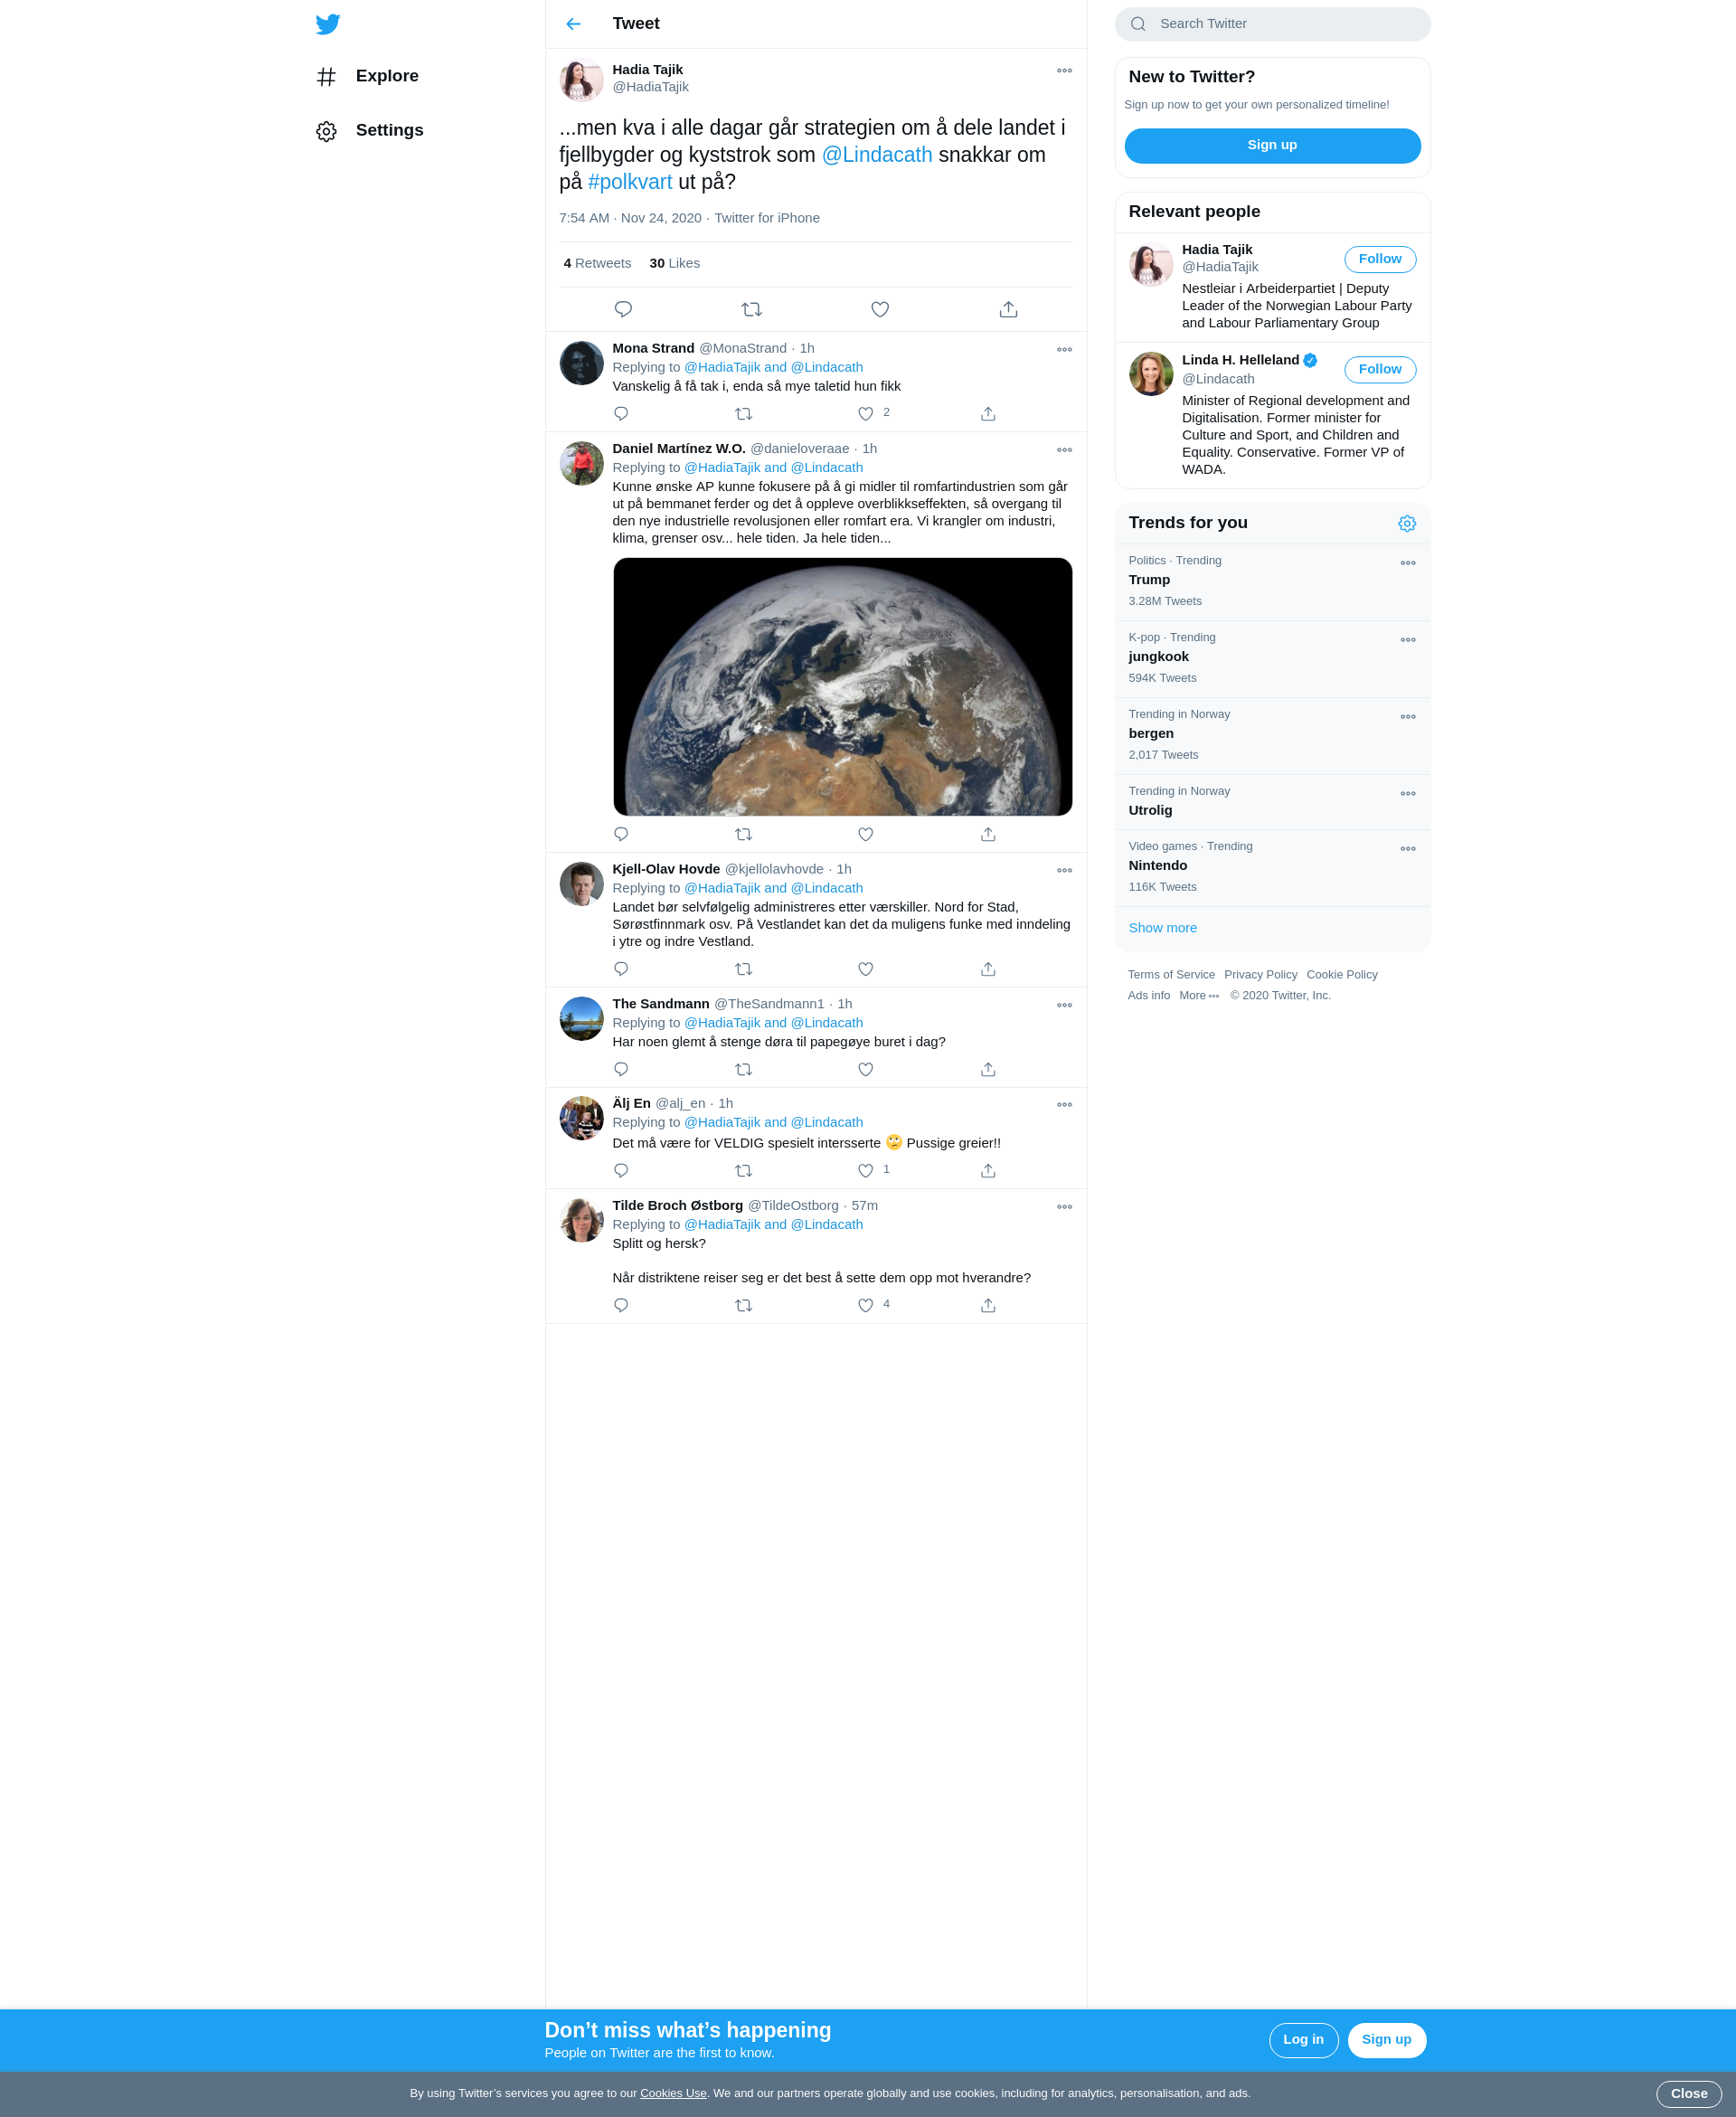1736x2117 pixels.
Task: Open the Trump trending topic
Action: click(x=1272, y=581)
